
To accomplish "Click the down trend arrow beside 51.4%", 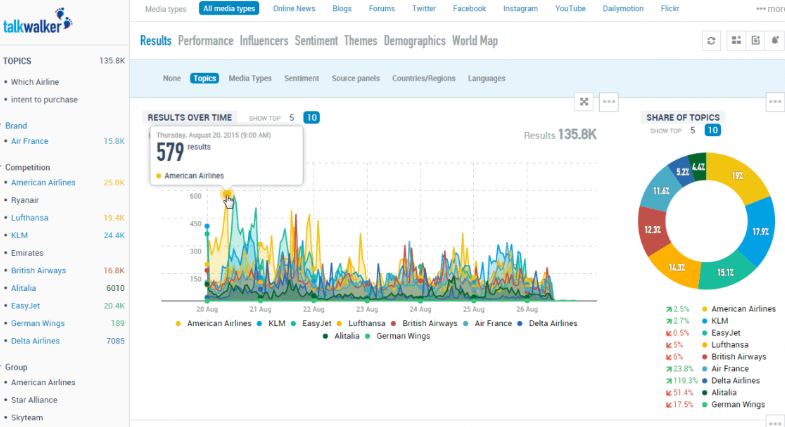I will [668, 393].
